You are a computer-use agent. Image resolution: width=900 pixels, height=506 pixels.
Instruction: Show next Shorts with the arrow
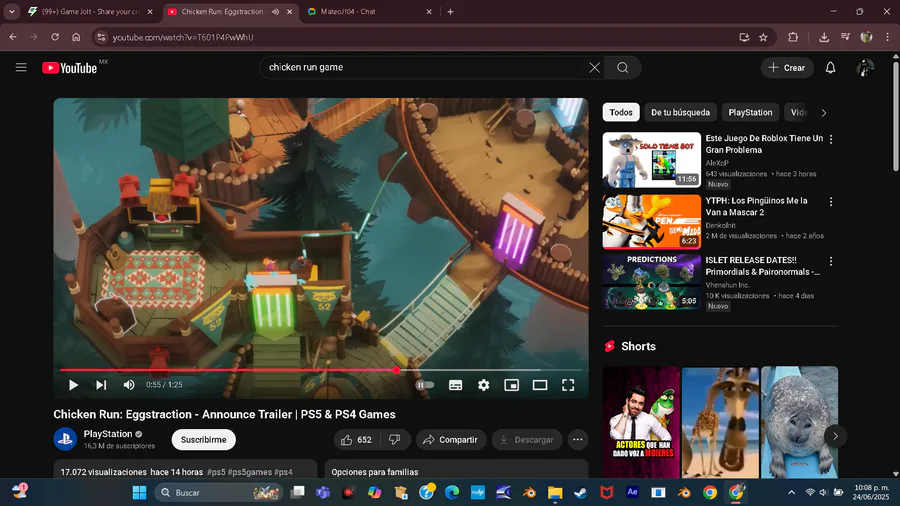coord(835,436)
